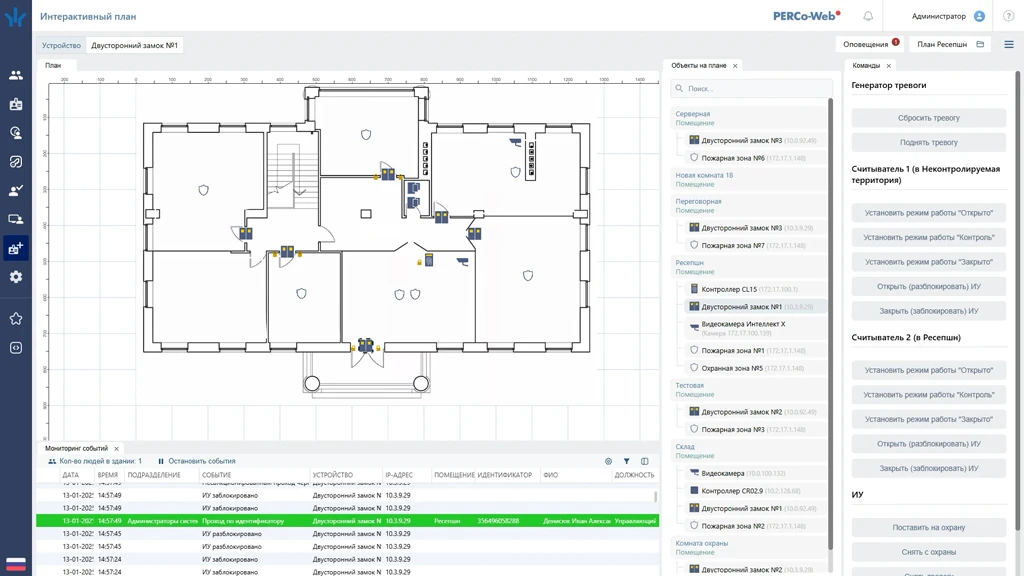
Task: Open the personnel section in the sidebar
Action: click(x=16, y=75)
